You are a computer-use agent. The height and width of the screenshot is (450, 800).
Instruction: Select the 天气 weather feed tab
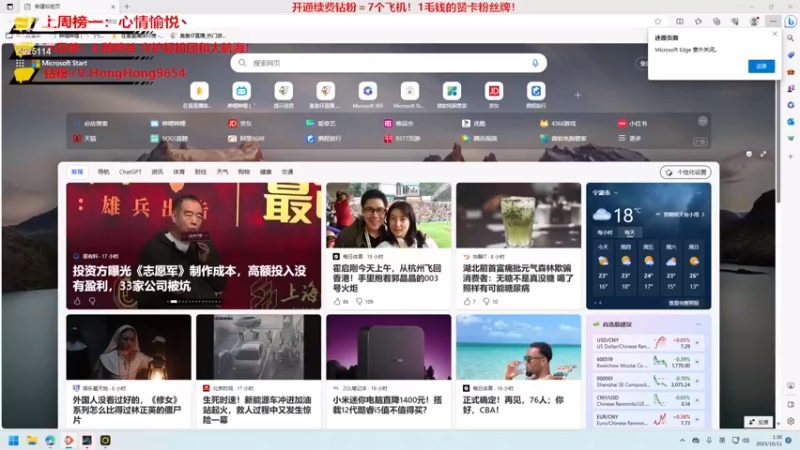[222, 172]
